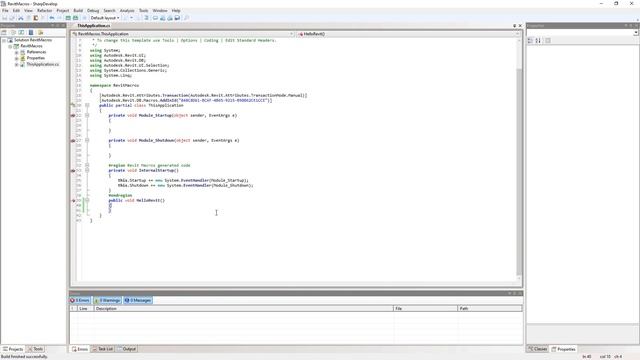
Task: Open the Build menu
Action: pos(78,11)
